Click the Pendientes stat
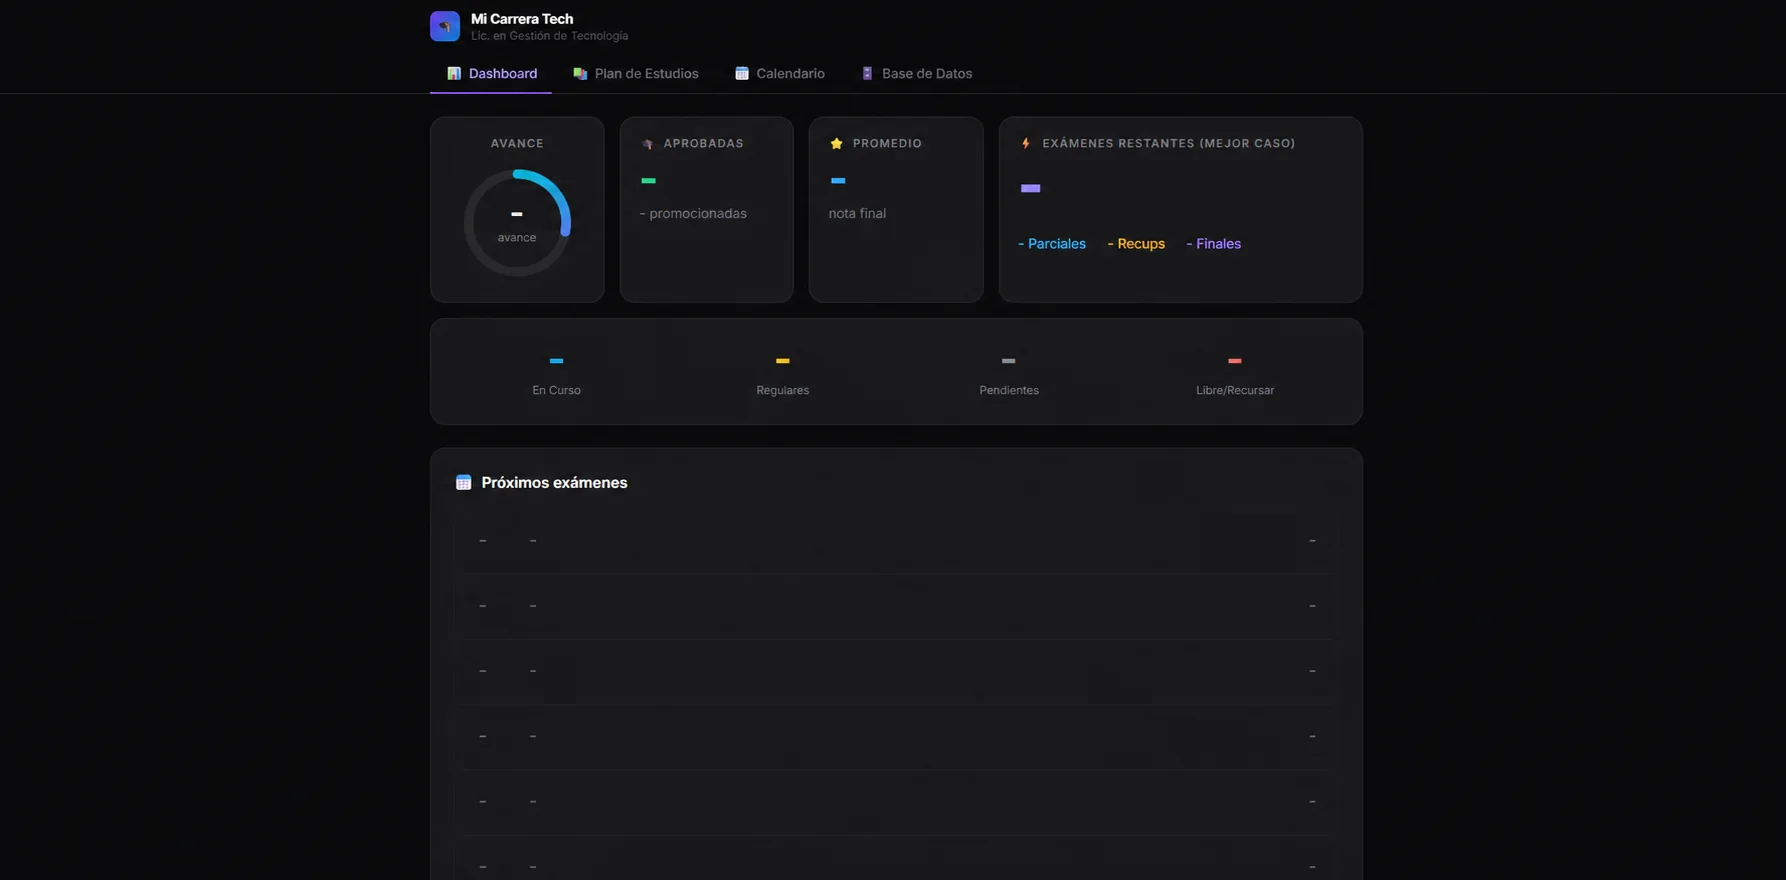The height and width of the screenshot is (880, 1786). click(1009, 376)
